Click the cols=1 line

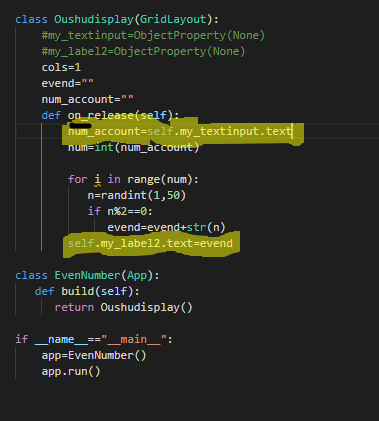point(61,67)
